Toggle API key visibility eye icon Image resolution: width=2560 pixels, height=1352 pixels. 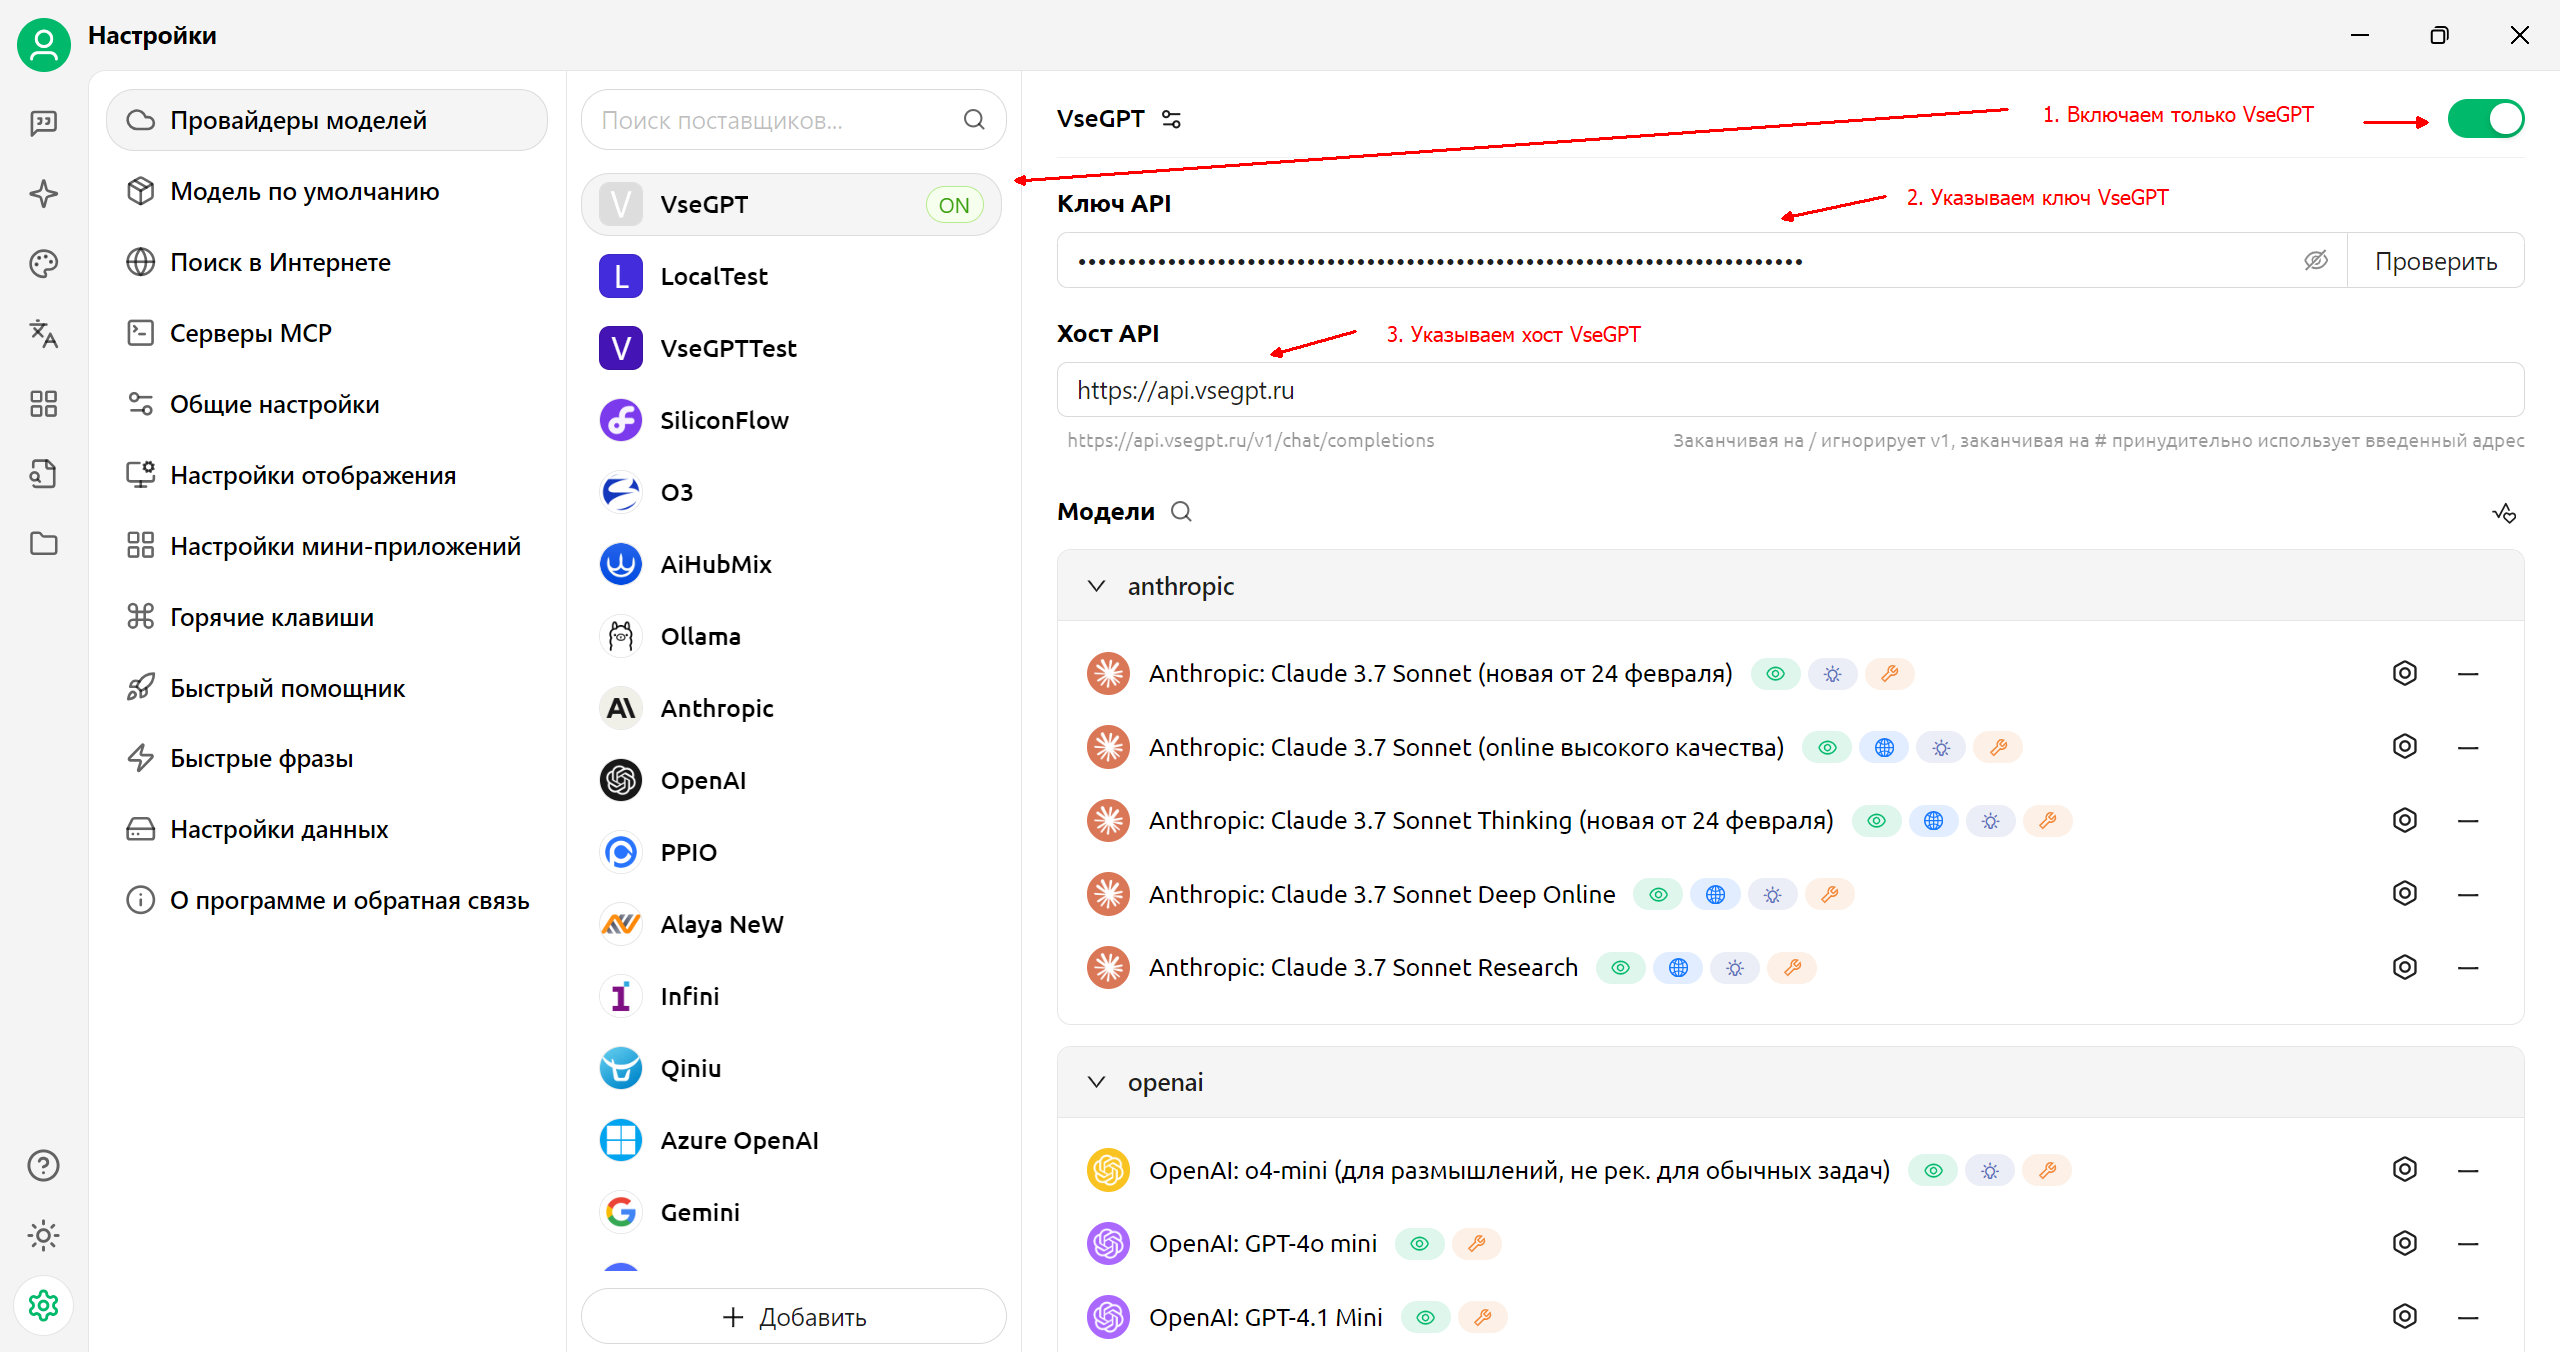pos(2316,260)
